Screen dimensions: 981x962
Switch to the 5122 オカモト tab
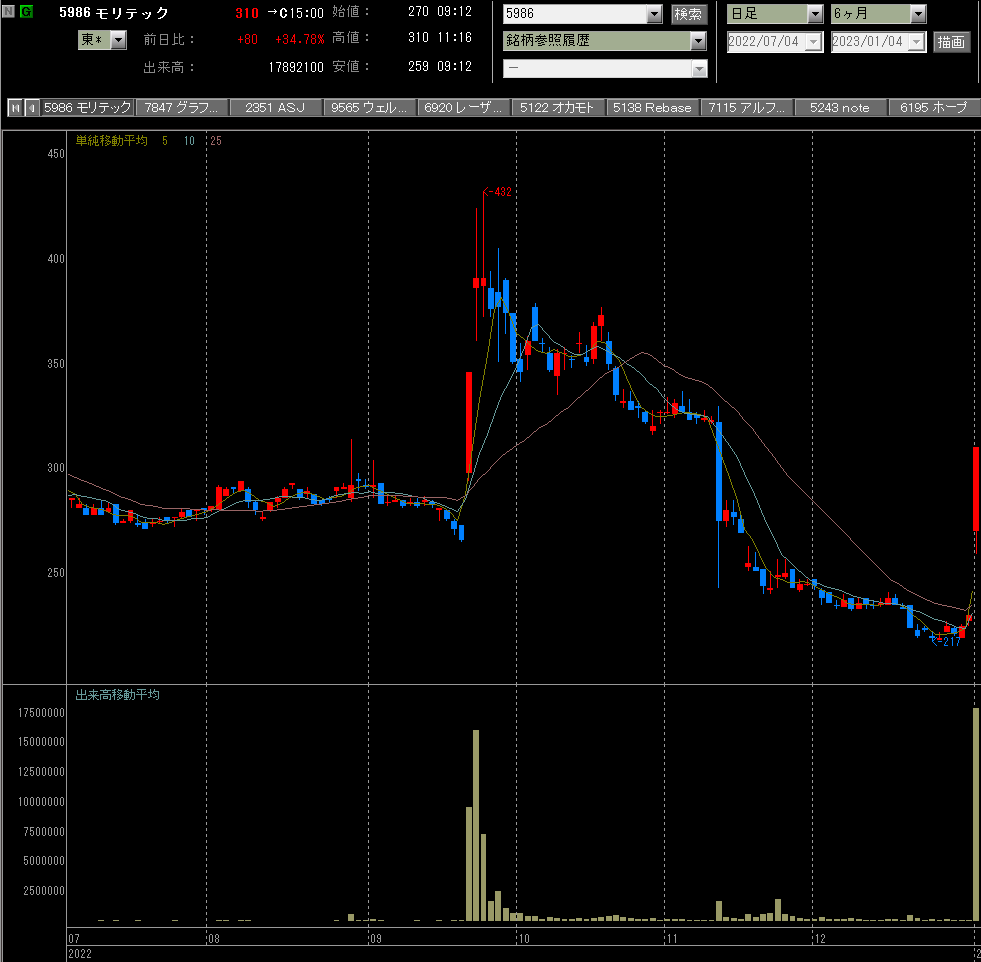[x=557, y=108]
